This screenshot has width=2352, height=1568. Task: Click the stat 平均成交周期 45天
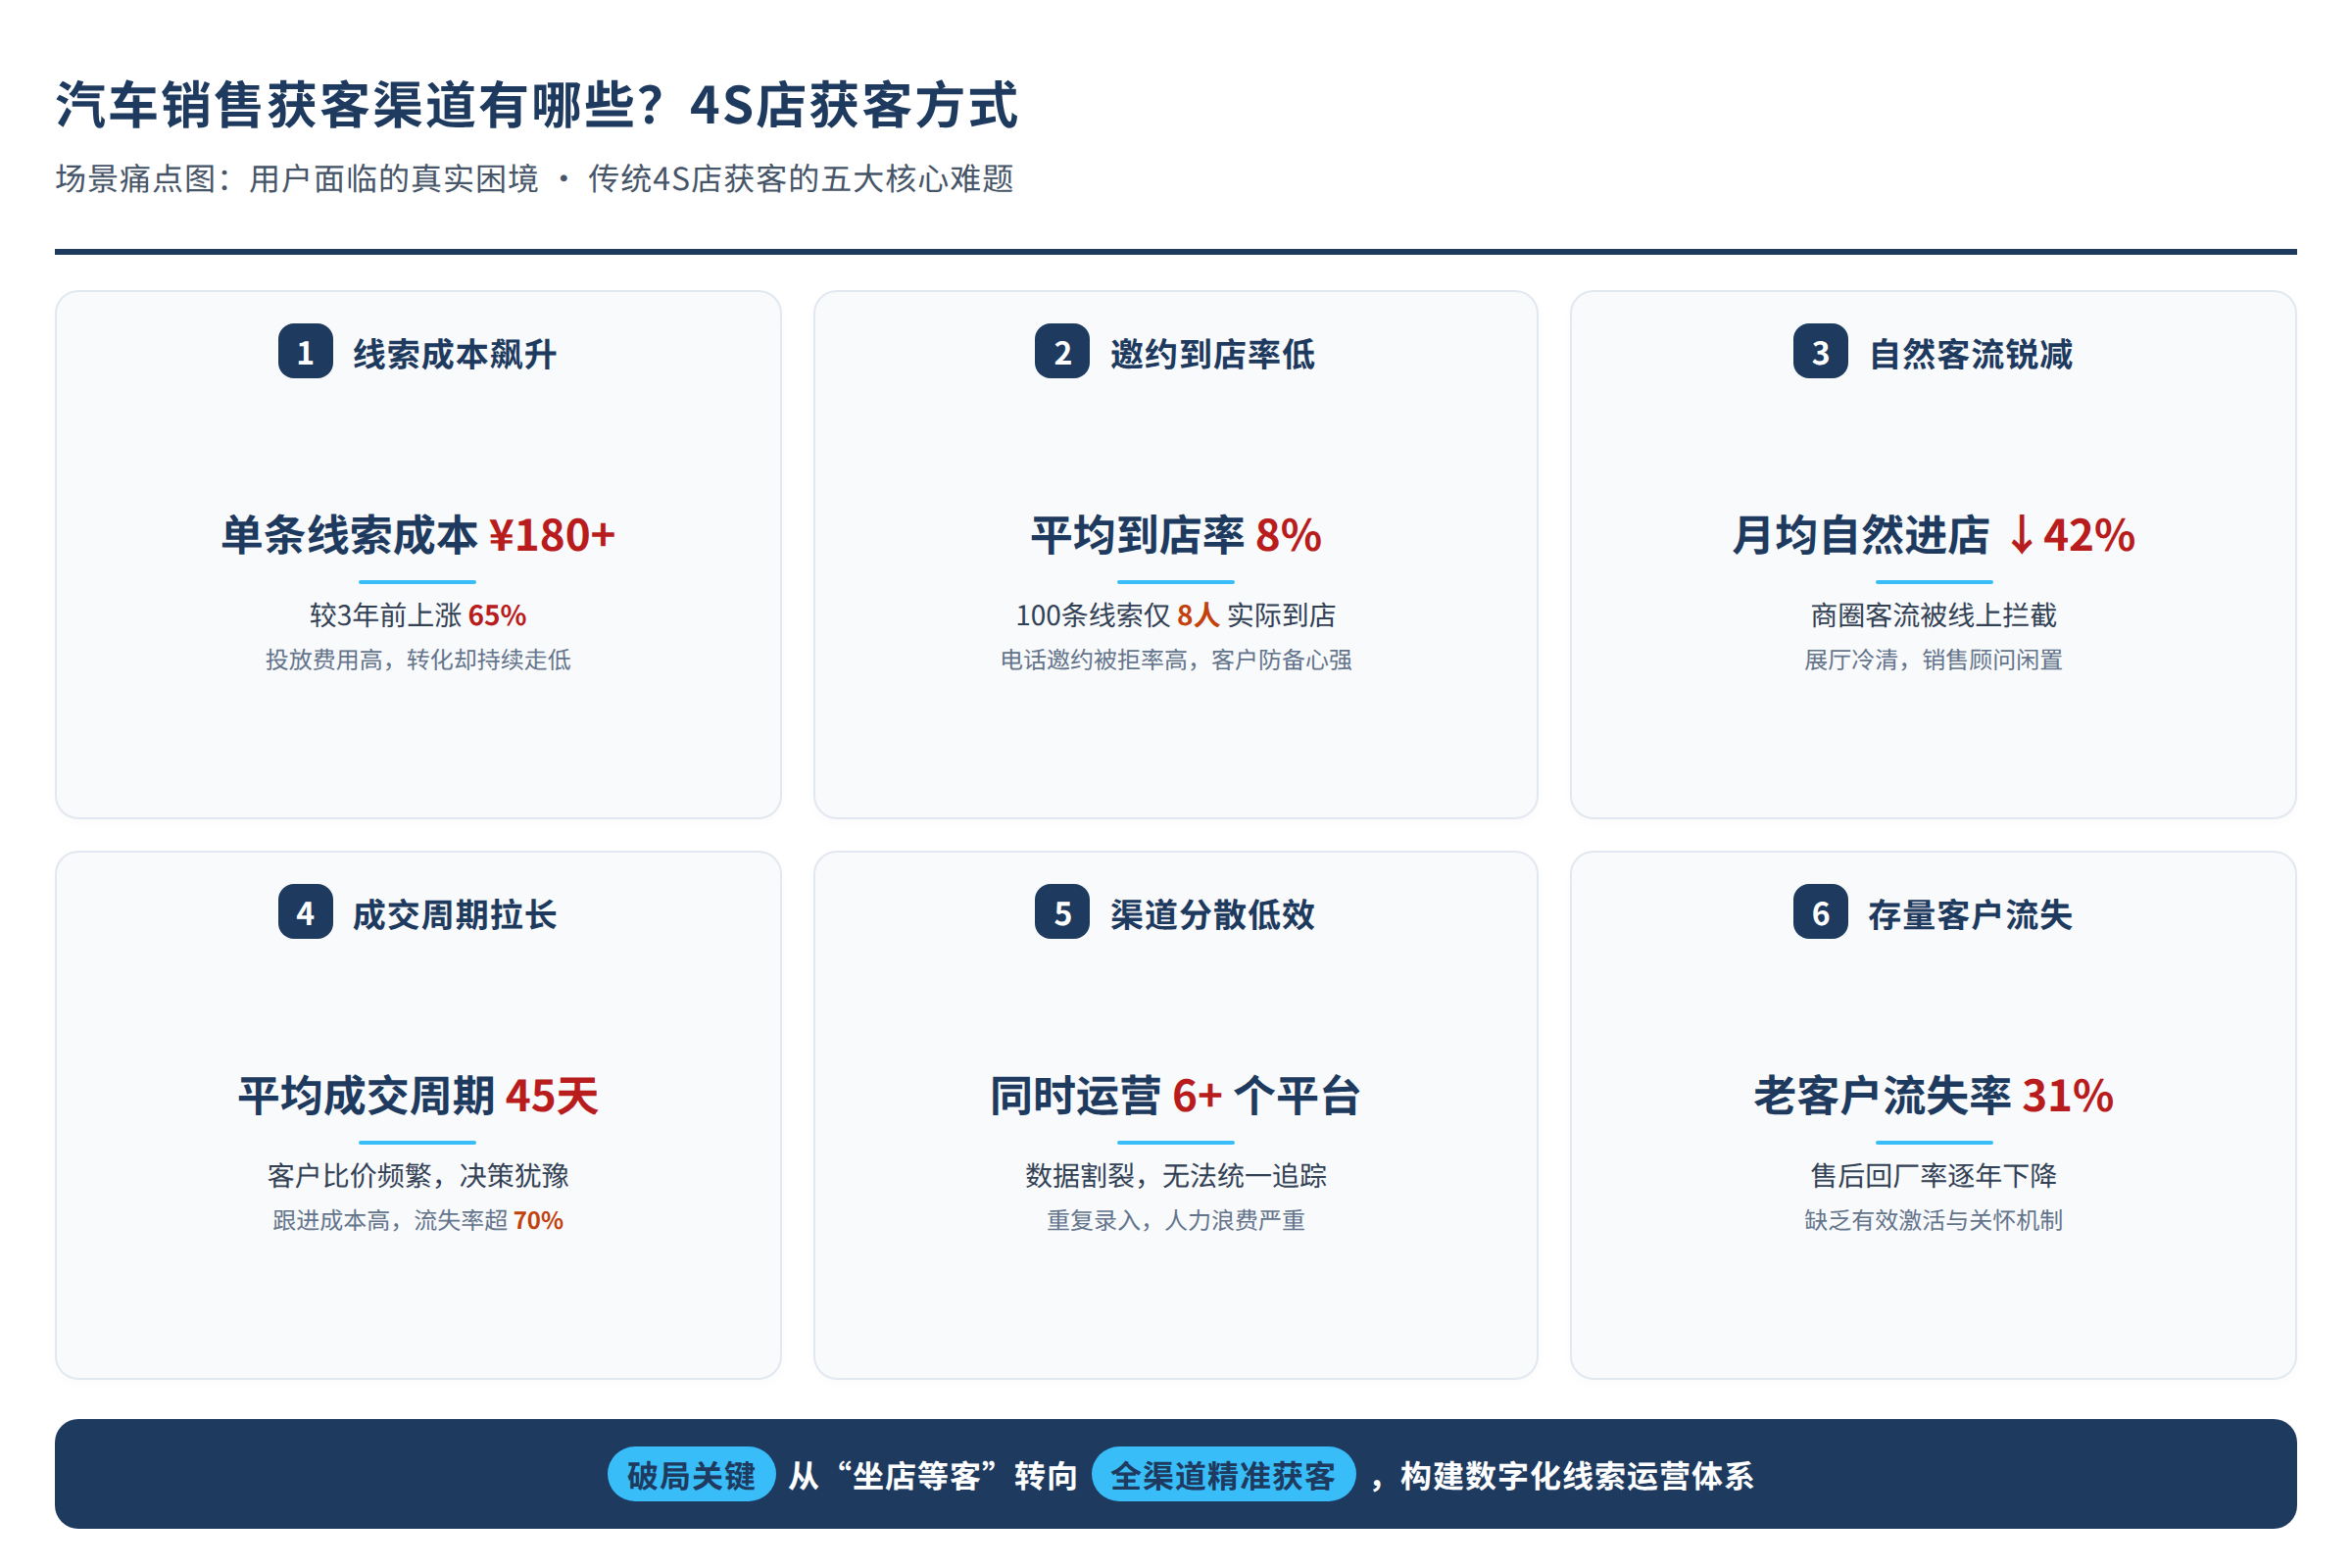point(418,1095)
